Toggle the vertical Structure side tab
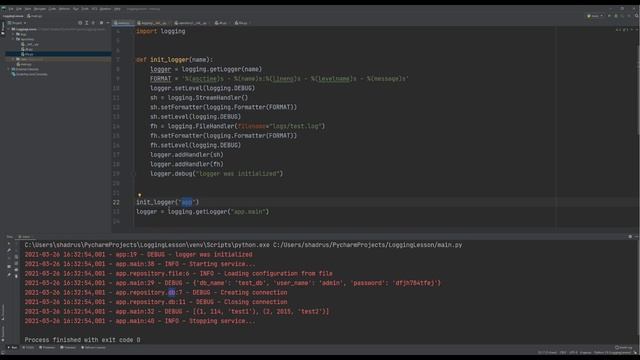Image resolution: width=640 pixels, height=360 pixels. click(2, 313)
